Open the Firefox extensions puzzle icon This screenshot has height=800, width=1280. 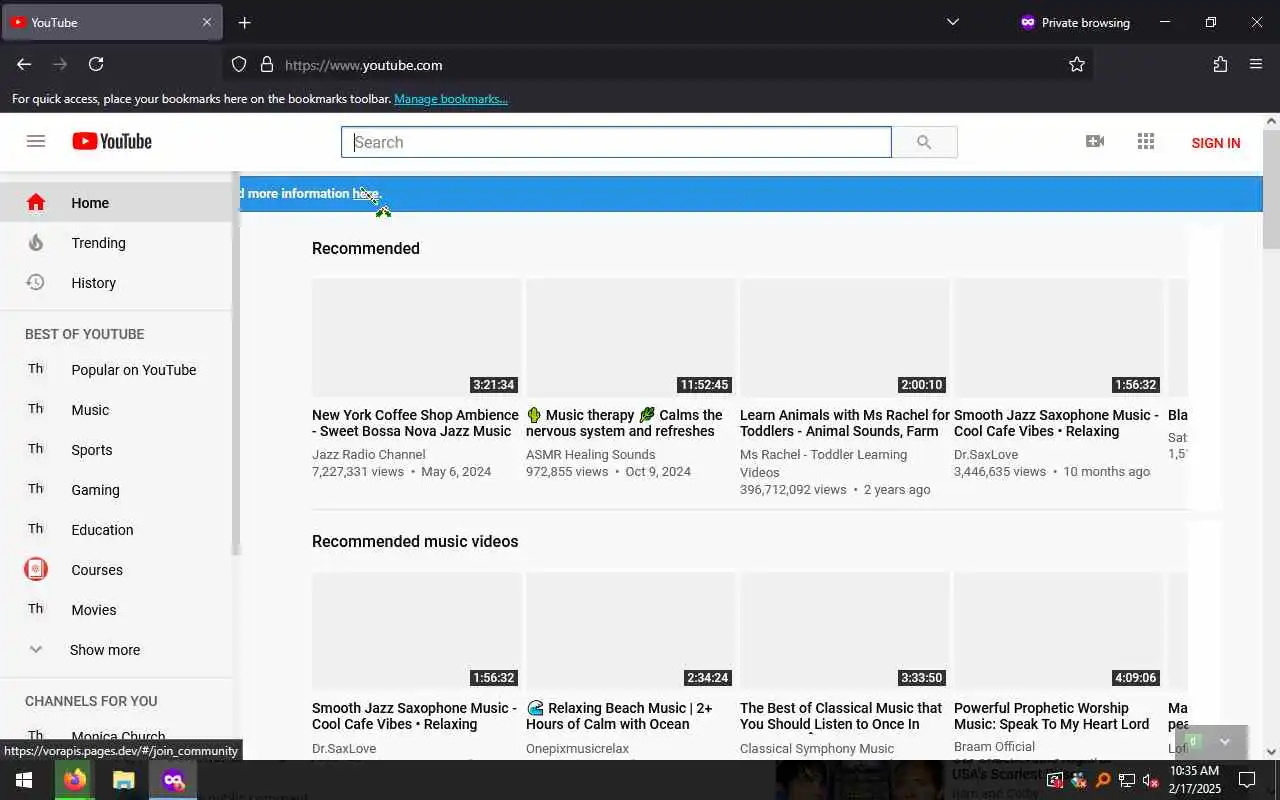1220,64
